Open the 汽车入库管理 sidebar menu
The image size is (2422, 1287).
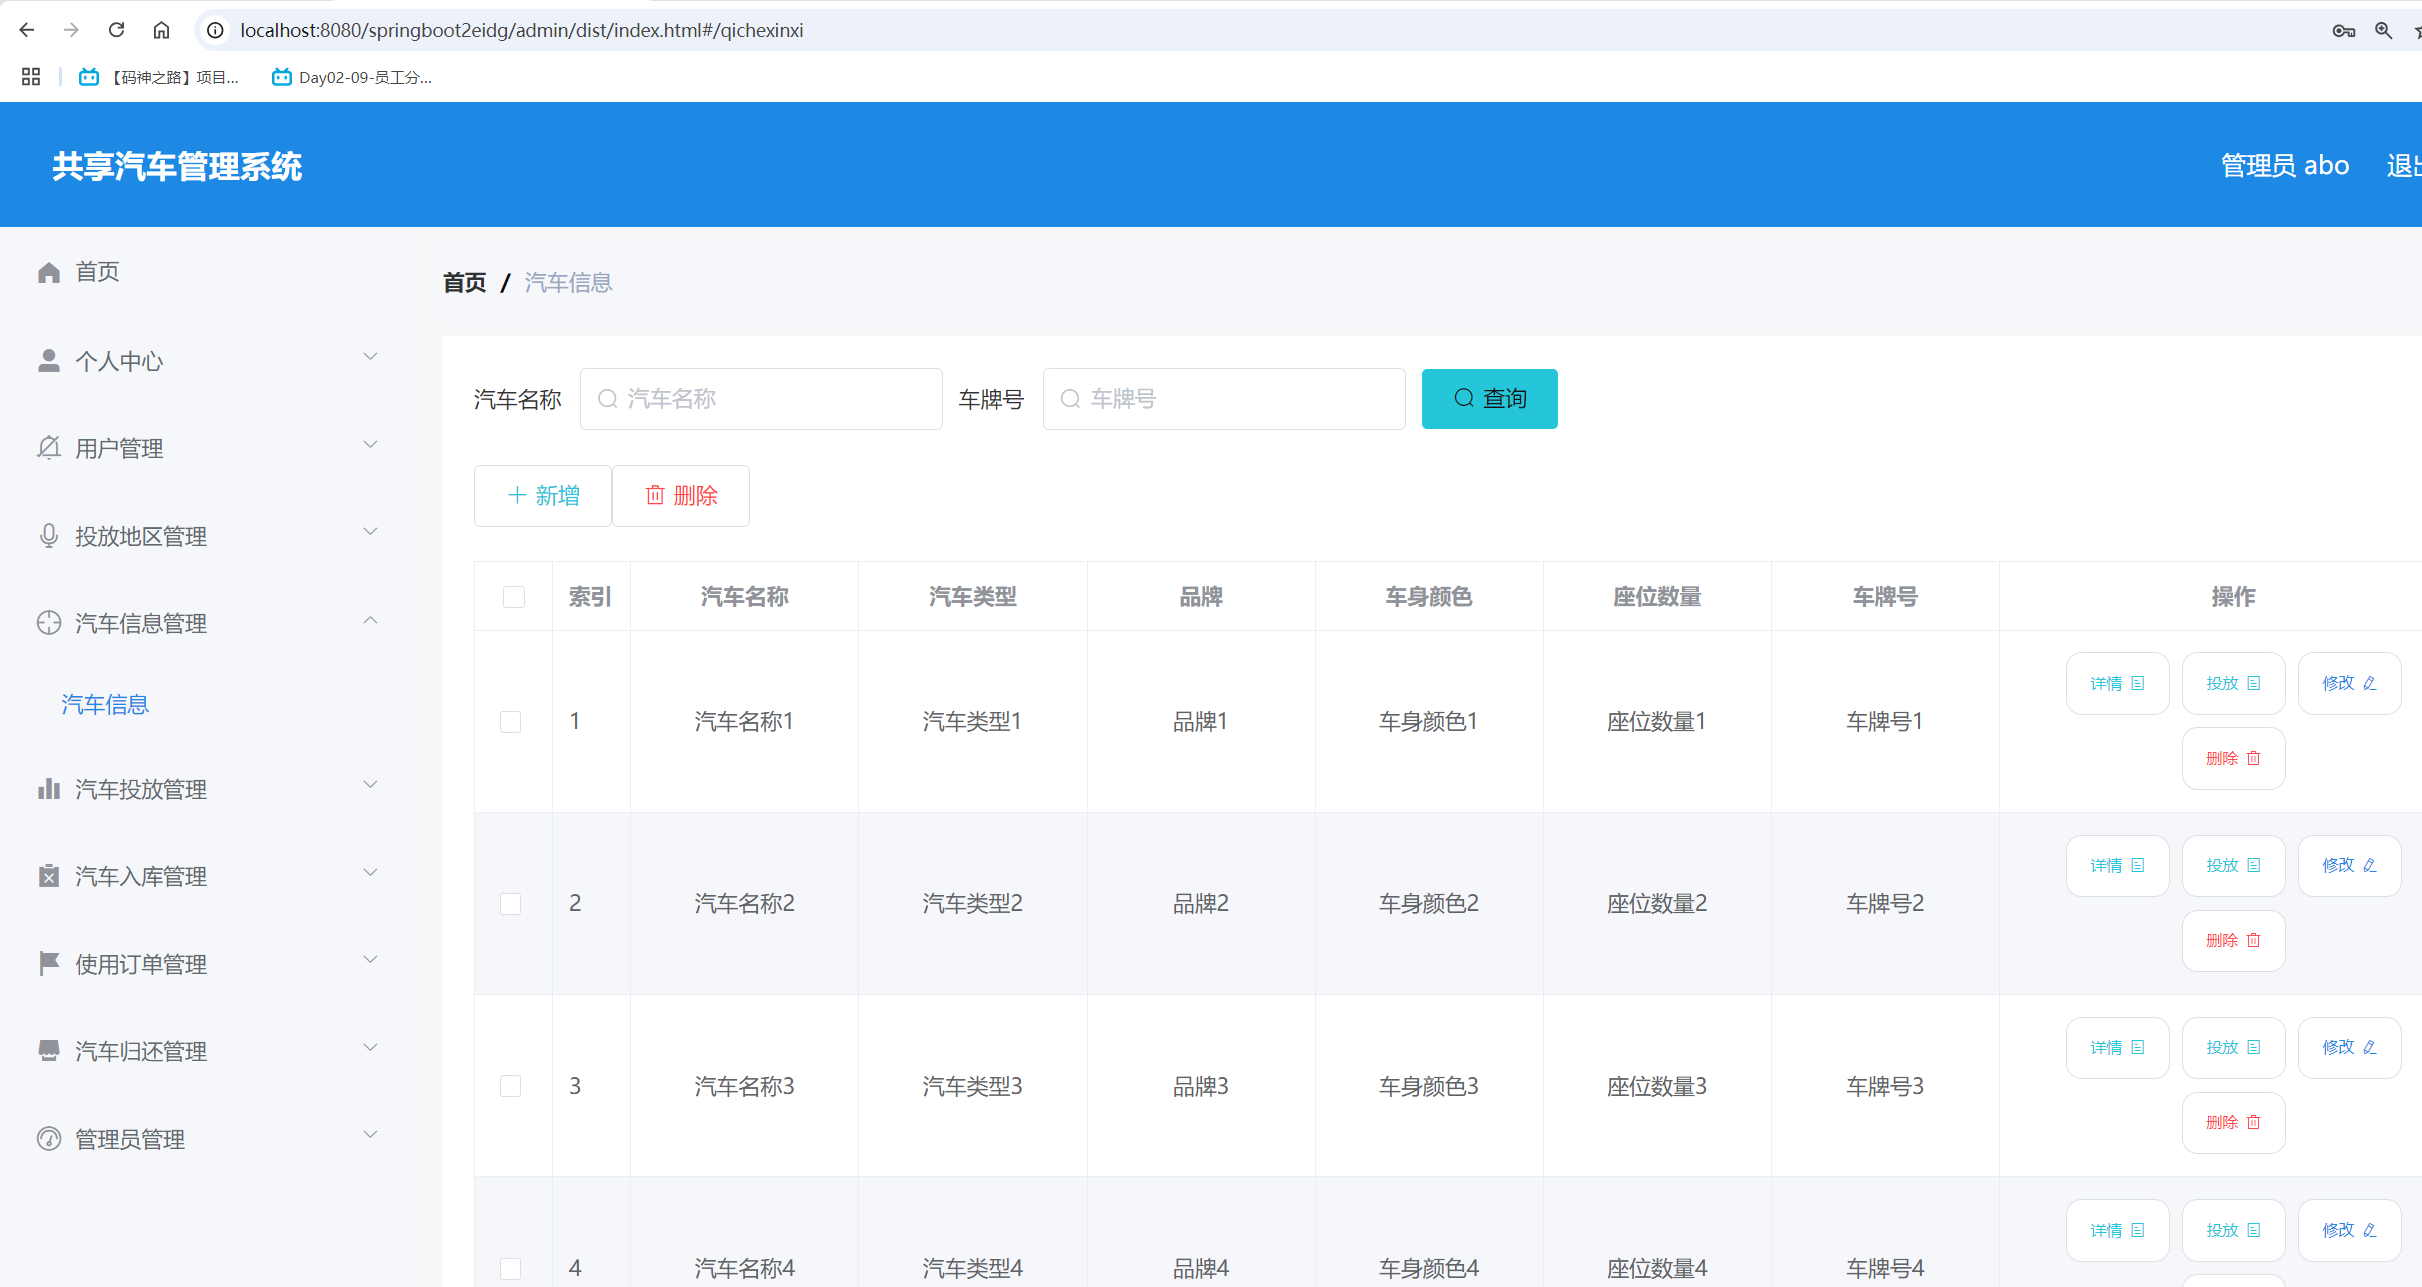(x=141, y=877)
